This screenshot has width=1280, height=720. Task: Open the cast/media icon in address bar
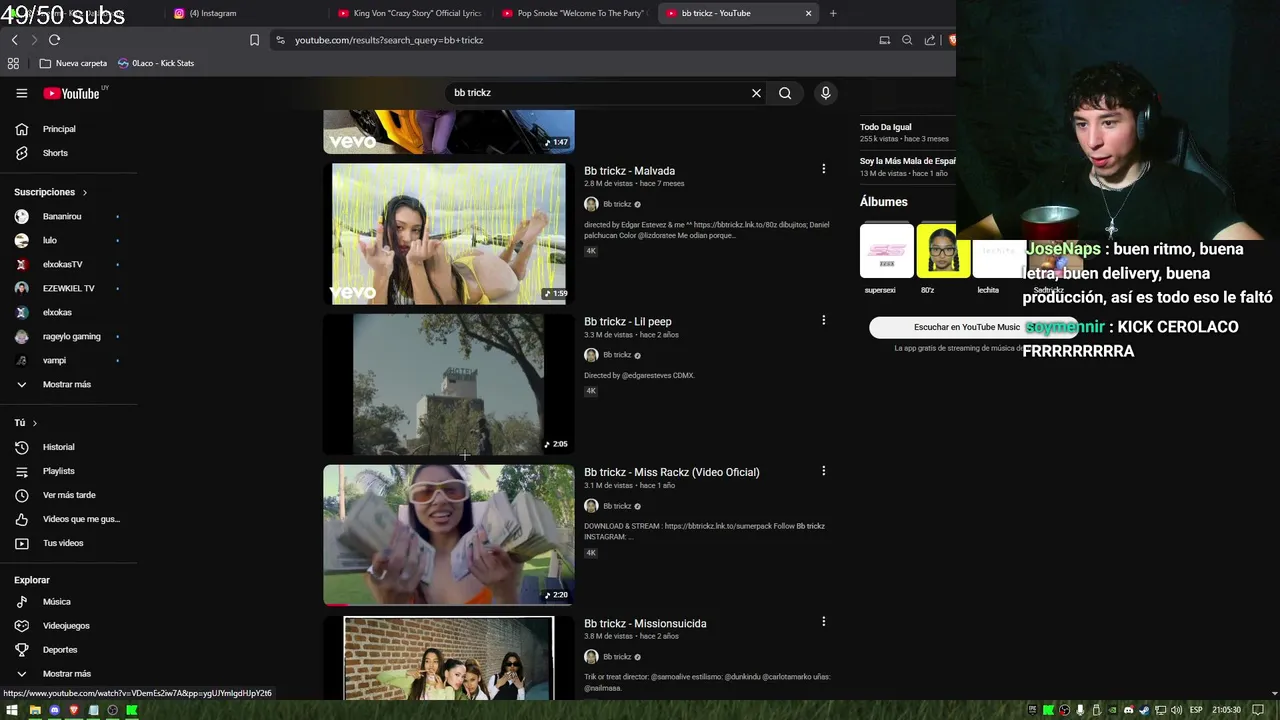coord(884,40)
